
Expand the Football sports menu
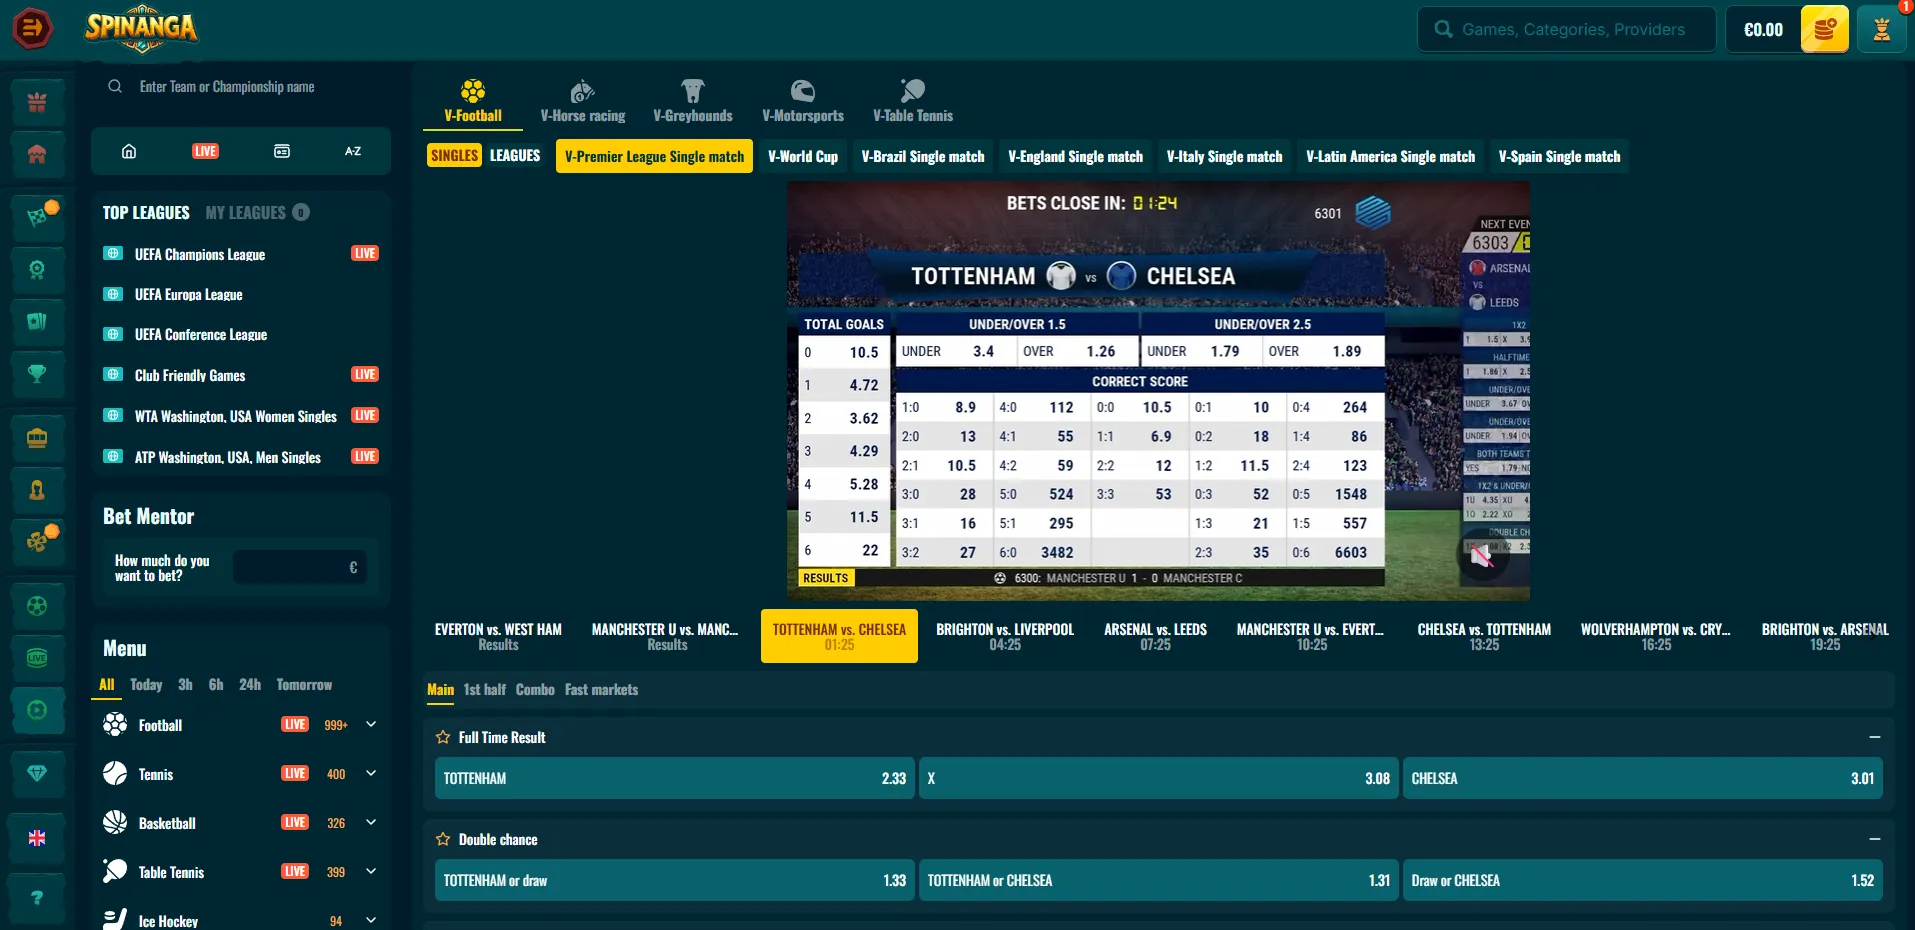(371, 724)
